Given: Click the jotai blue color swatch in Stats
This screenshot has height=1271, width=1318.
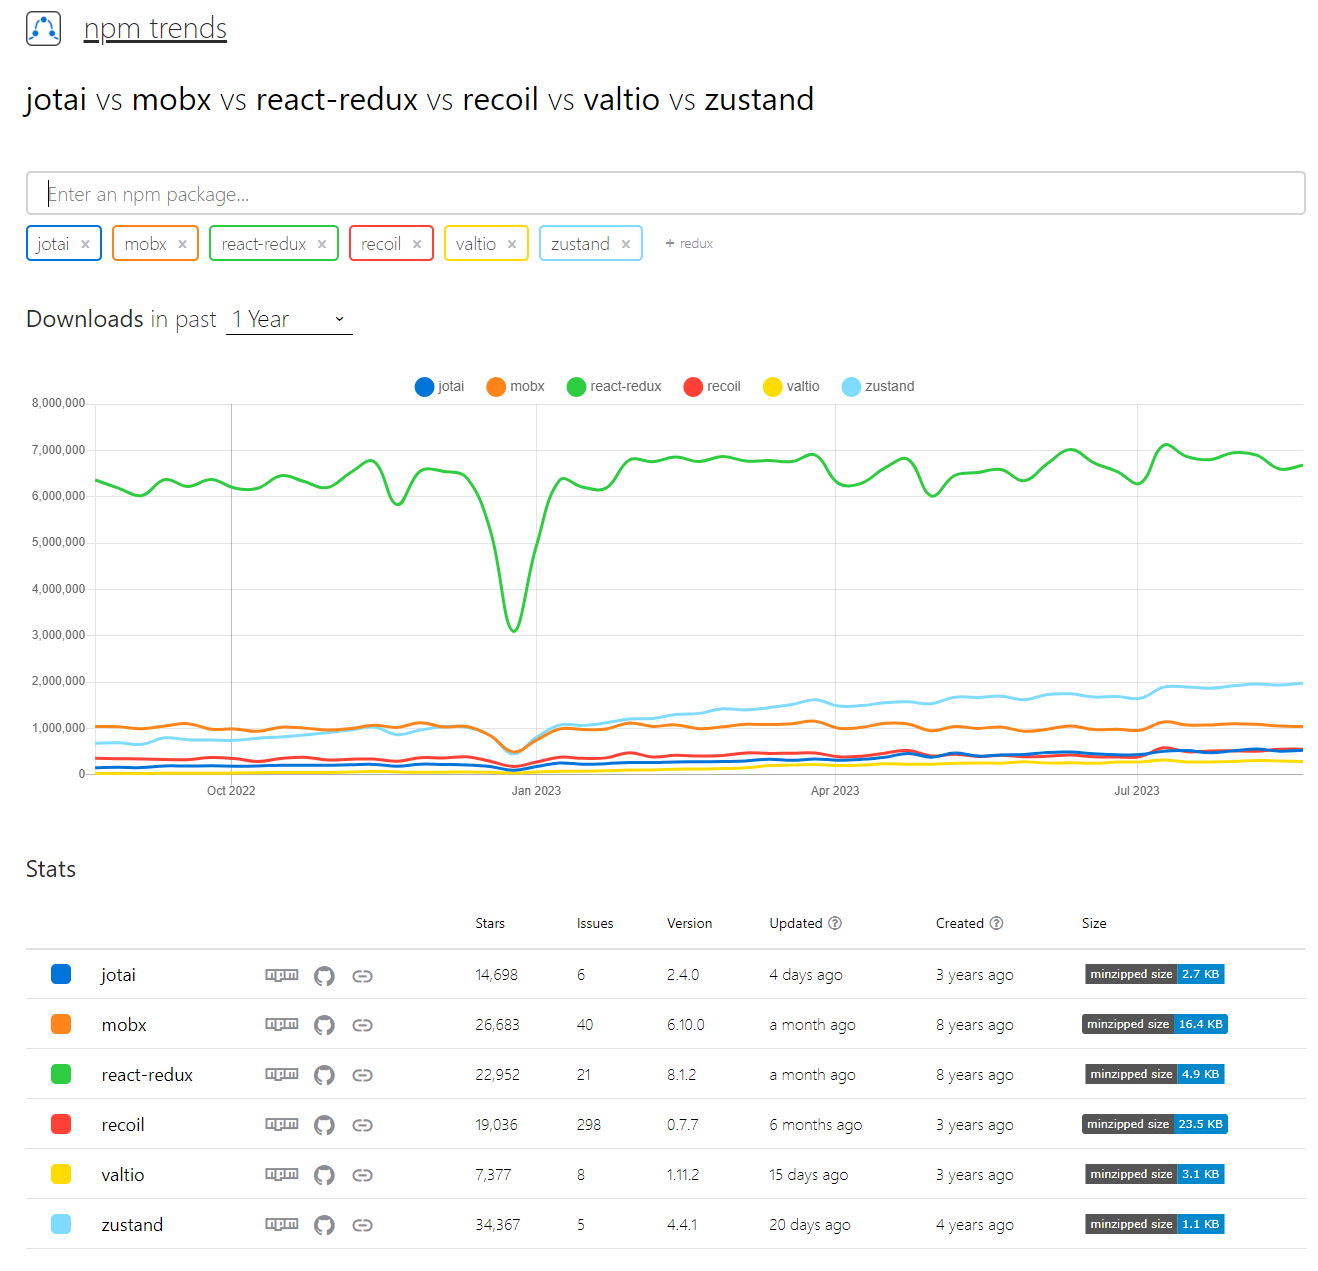Looking at the screenshot, I should point(61,975).
